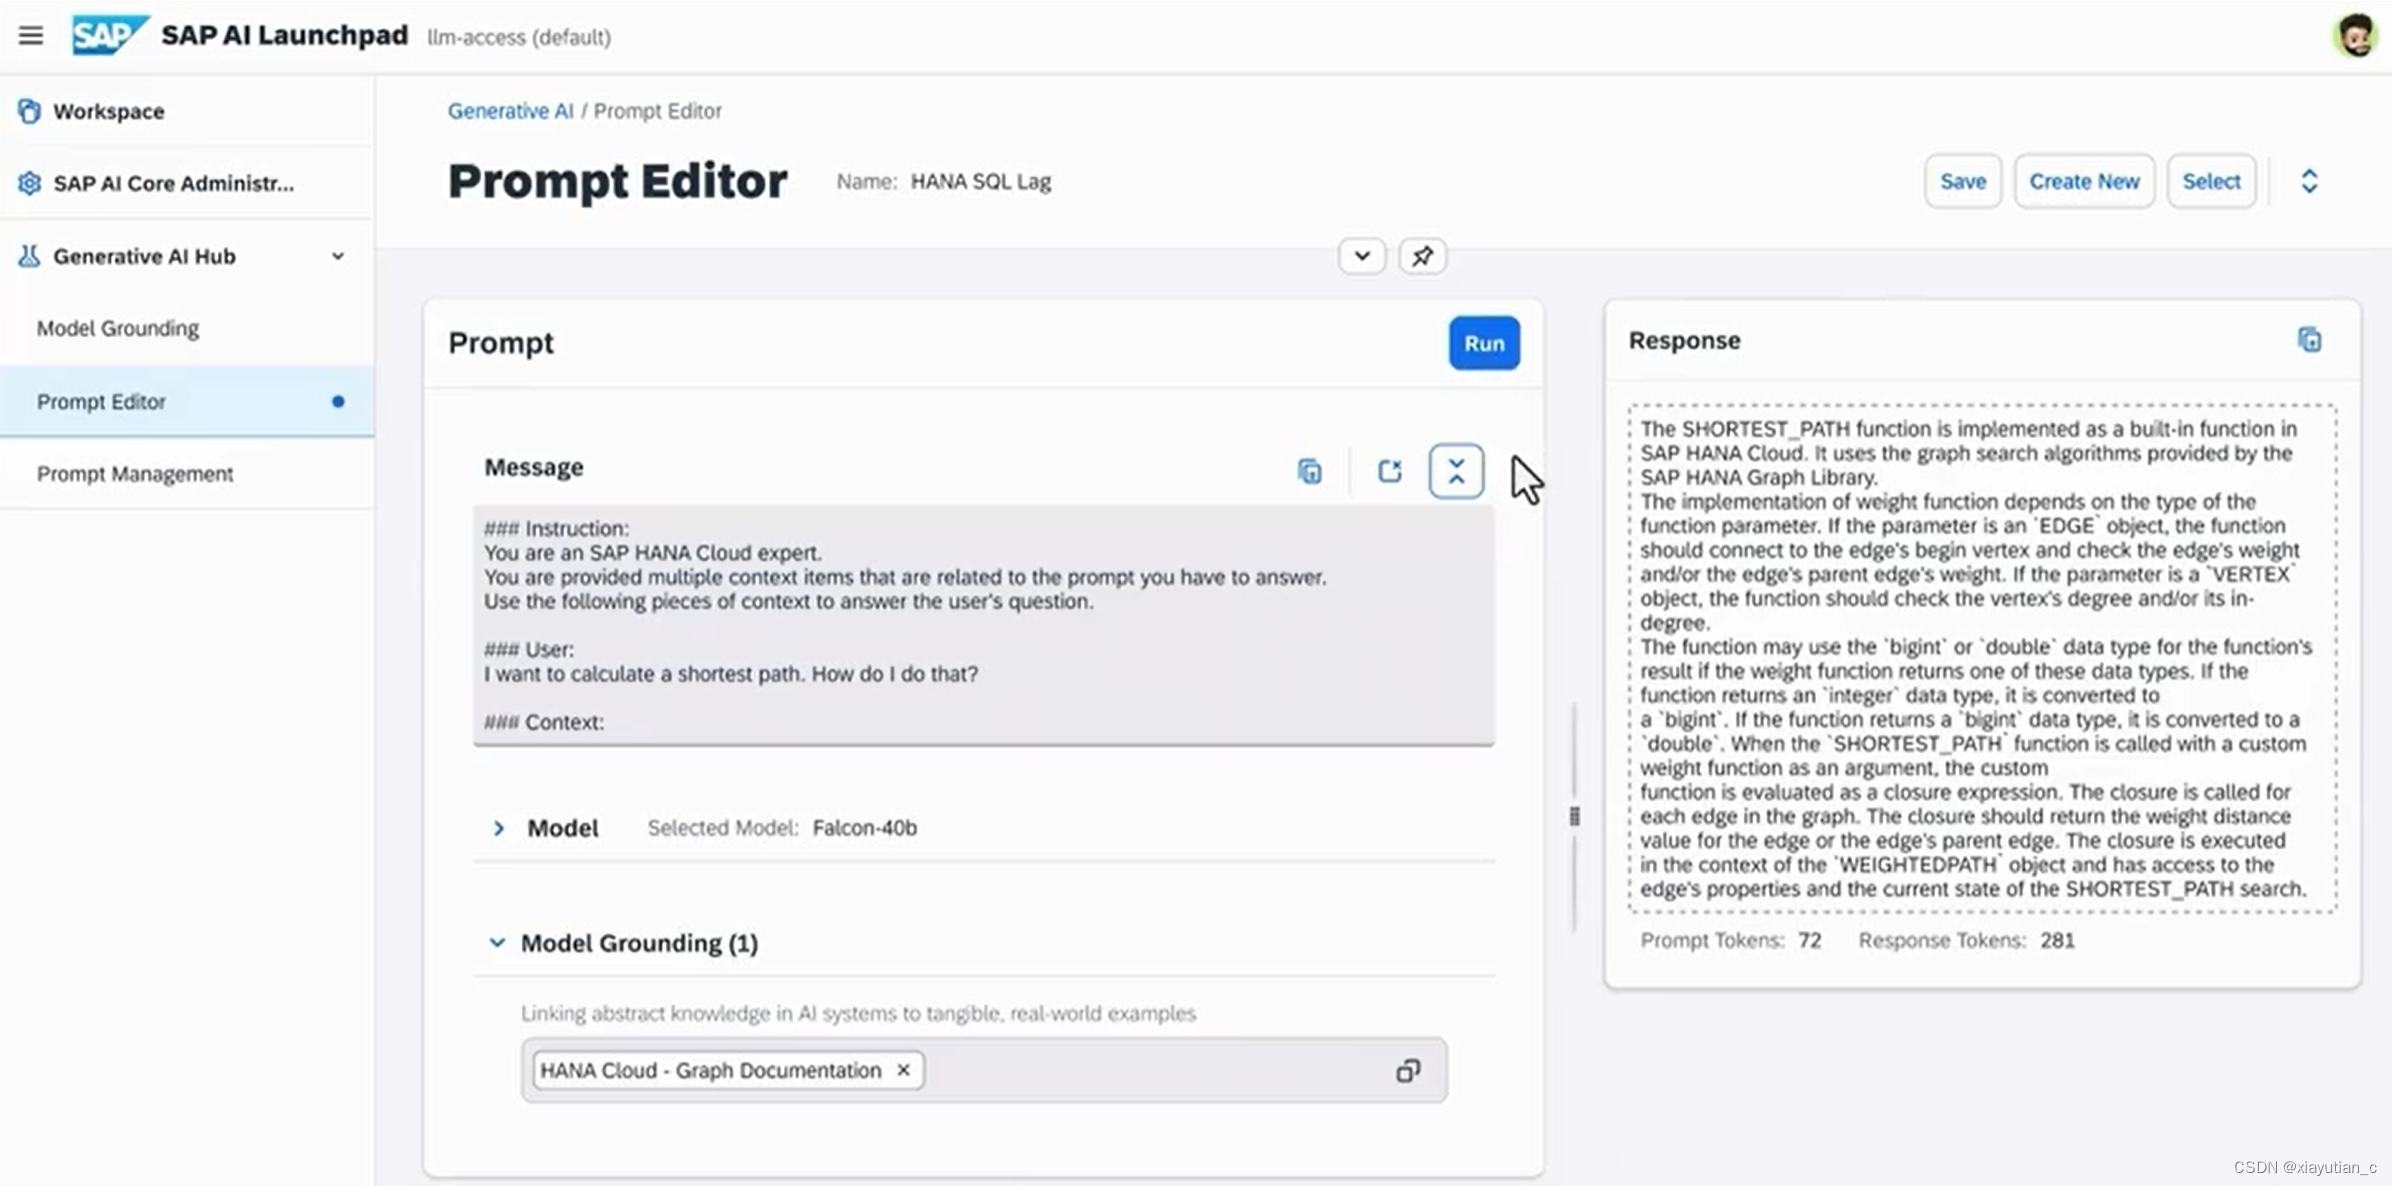Run the prompt
The height and width of the screenshot is (1186, 2392).
tap(1483, 343)
